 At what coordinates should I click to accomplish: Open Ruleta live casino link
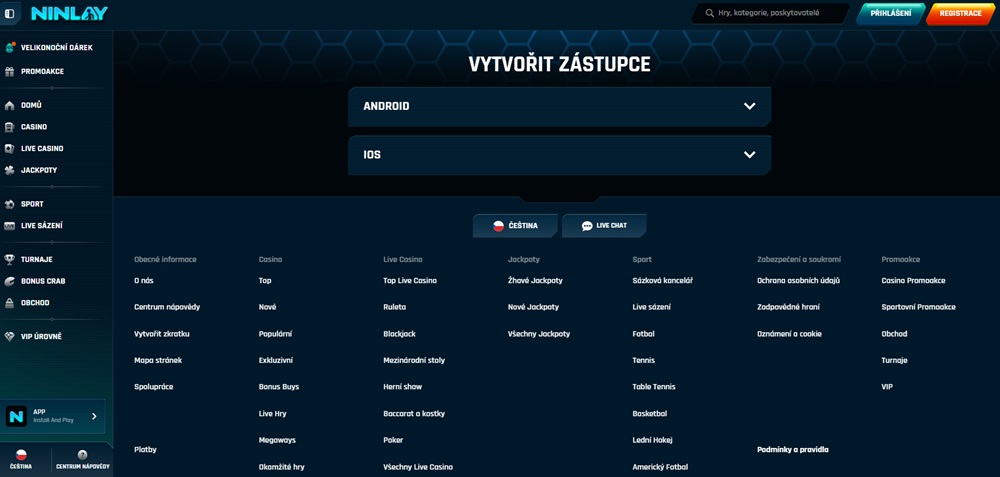pos(395,307)
